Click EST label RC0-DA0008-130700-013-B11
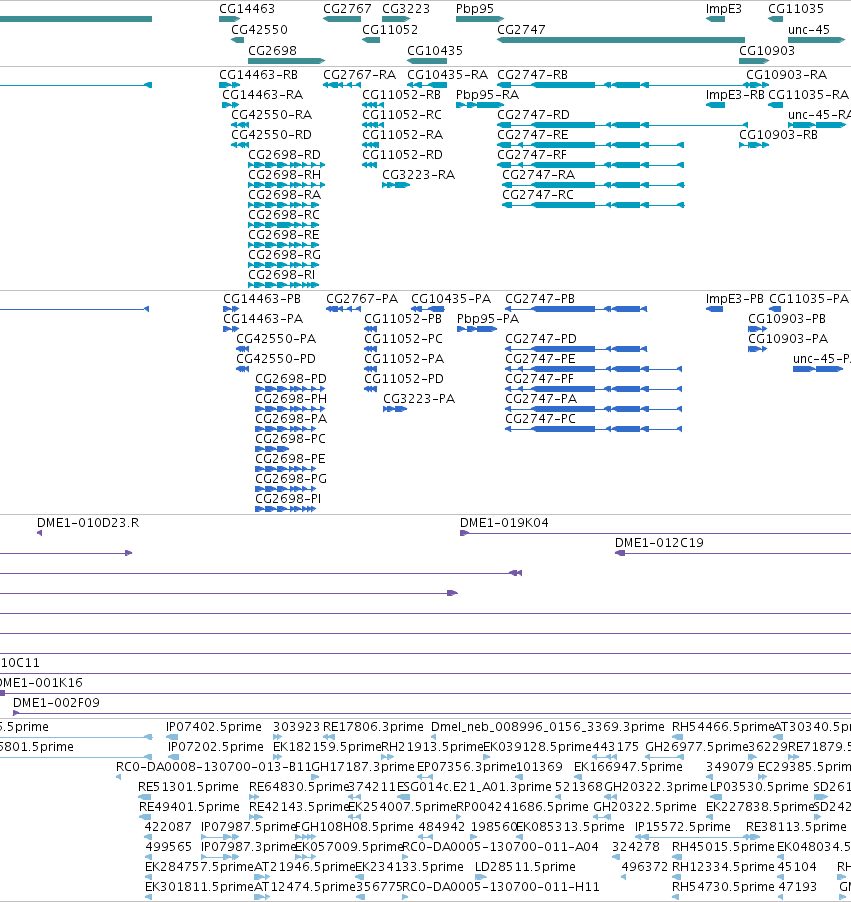Image resolution: width=851 pixels, height=902 pixels. (213, 766)
